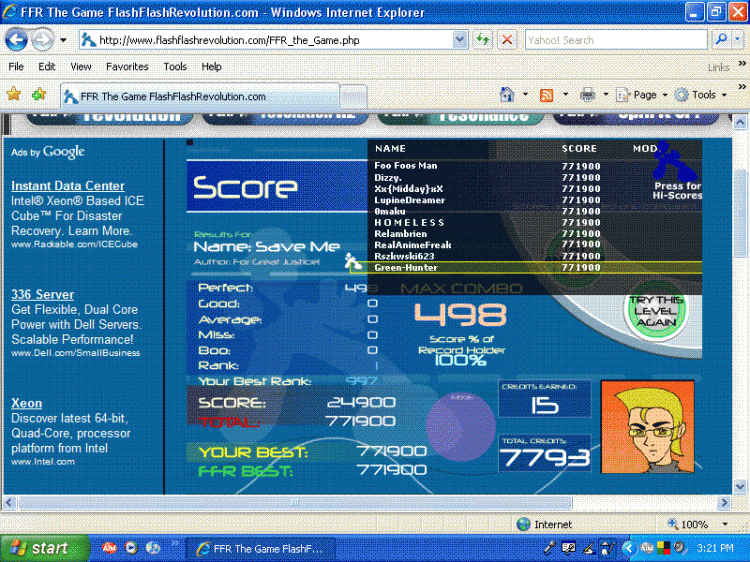
Task: Click Try This Level Again button
Action: (x=656, y=311)
